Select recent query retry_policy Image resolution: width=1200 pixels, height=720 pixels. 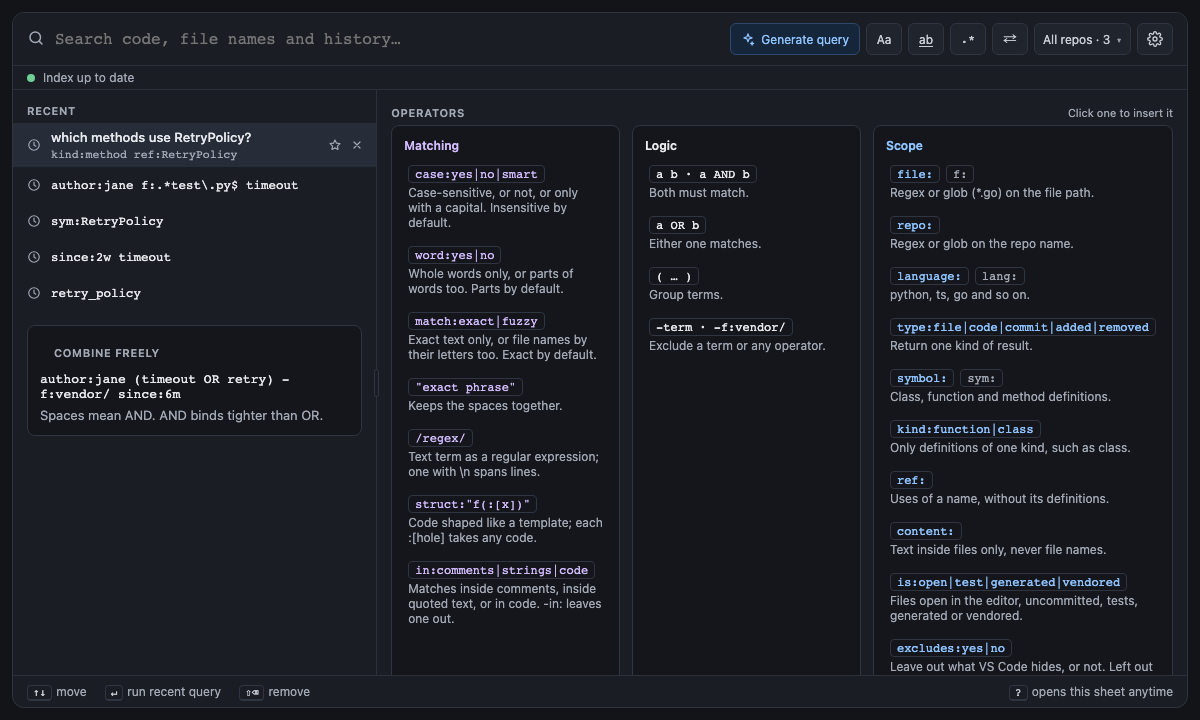(x=195, y=293)
